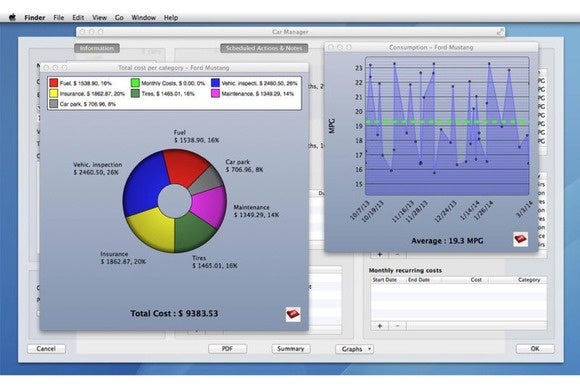Open the Go menu
This screenshot has height=388, width=580.
click(119, 17)
